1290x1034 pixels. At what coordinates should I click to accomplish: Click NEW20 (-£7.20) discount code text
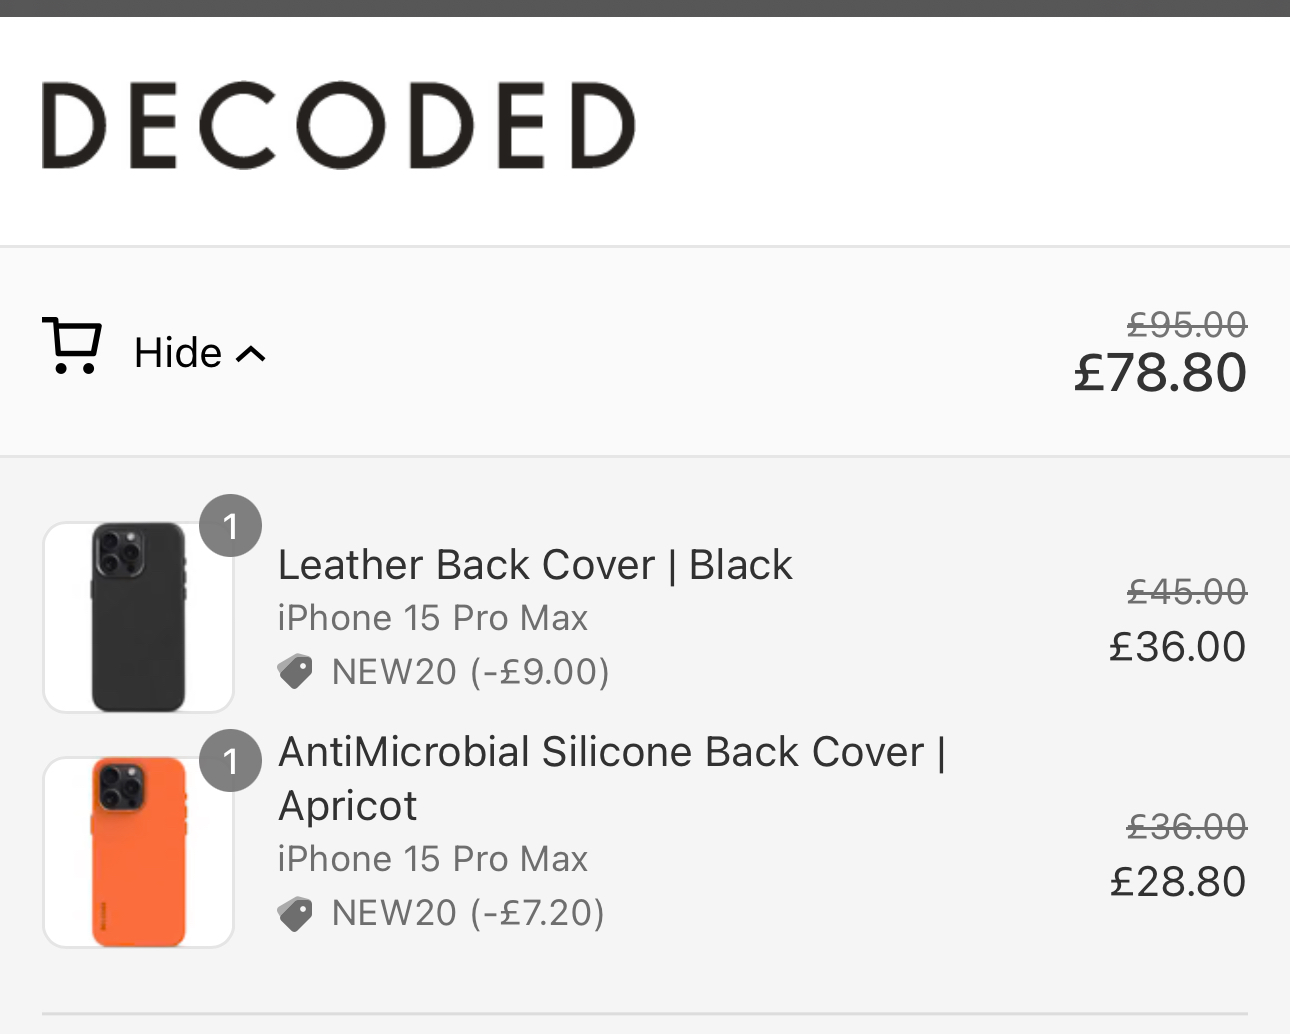pyautogui.click(x=468, y=913)
